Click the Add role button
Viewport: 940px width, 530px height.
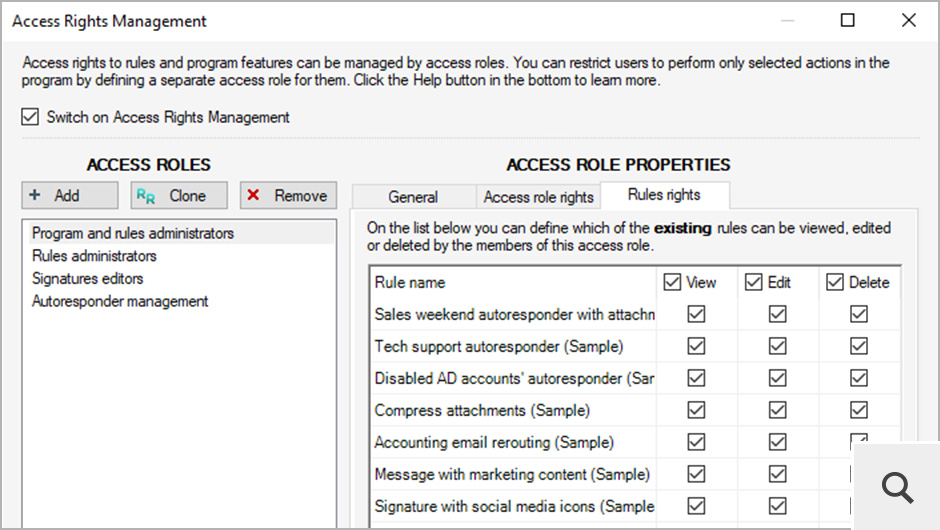[x=70, y=195]
